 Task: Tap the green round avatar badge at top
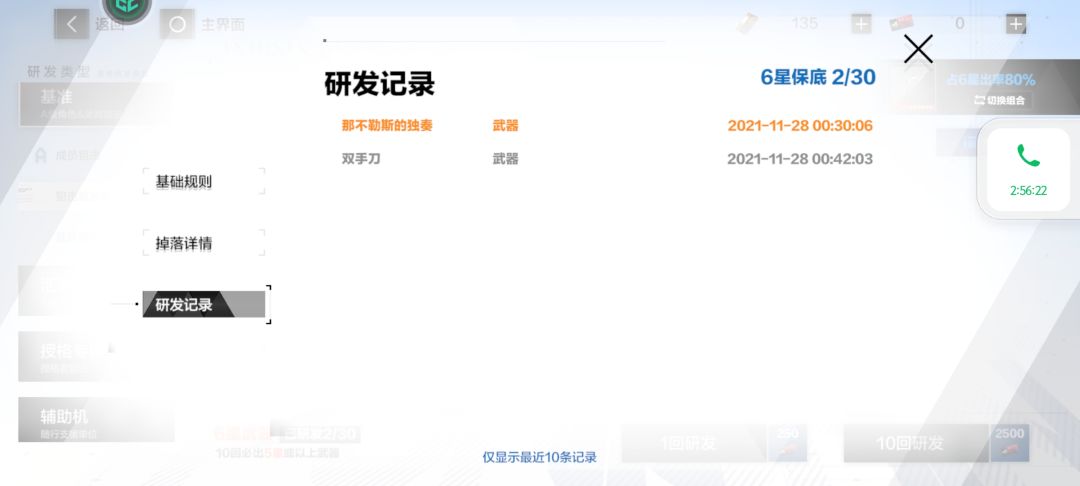pos(127,8)
